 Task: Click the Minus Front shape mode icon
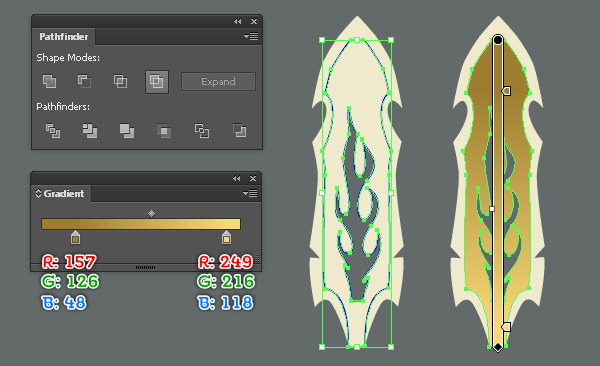[84, 81]
